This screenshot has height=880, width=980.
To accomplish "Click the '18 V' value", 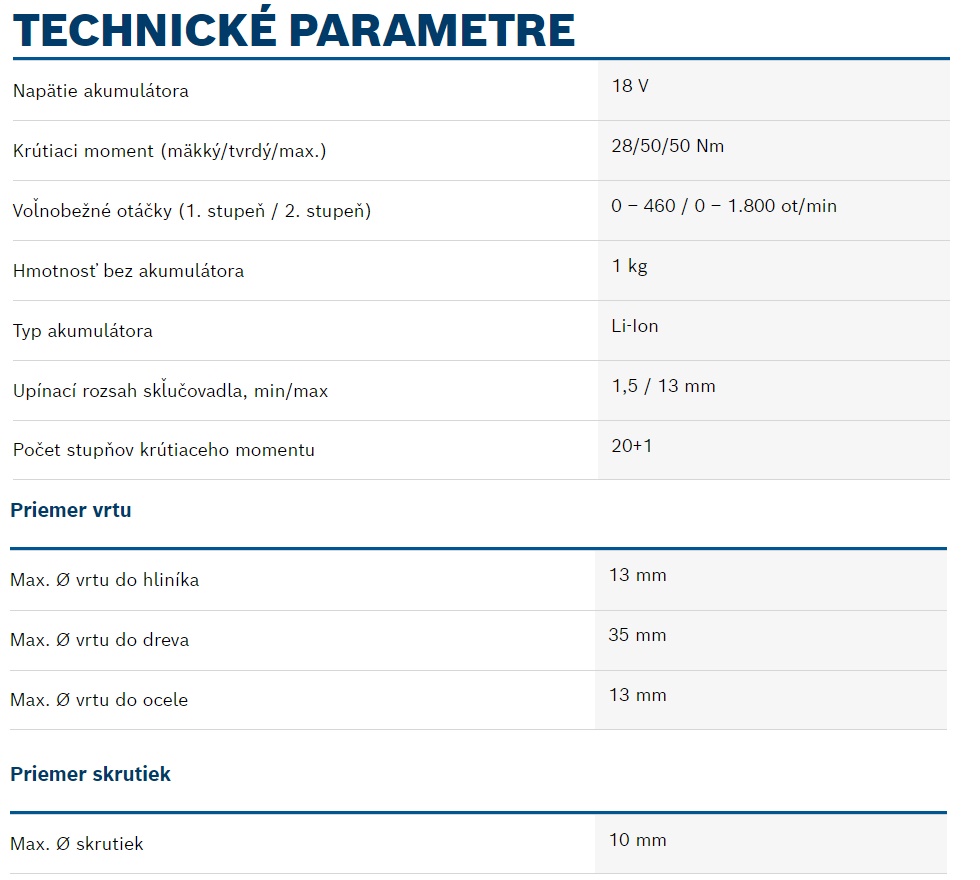I will (630, 86).
